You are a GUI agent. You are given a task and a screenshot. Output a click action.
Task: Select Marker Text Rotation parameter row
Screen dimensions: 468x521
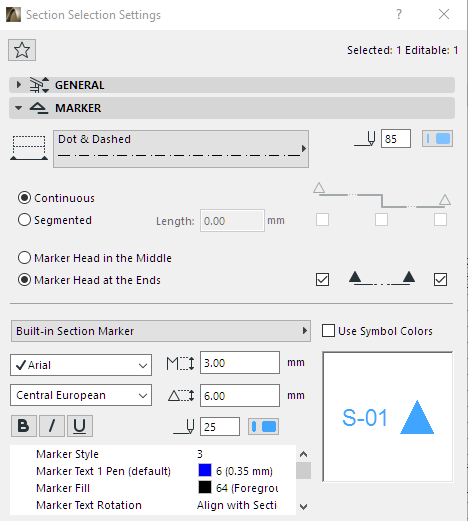(153, 505)
